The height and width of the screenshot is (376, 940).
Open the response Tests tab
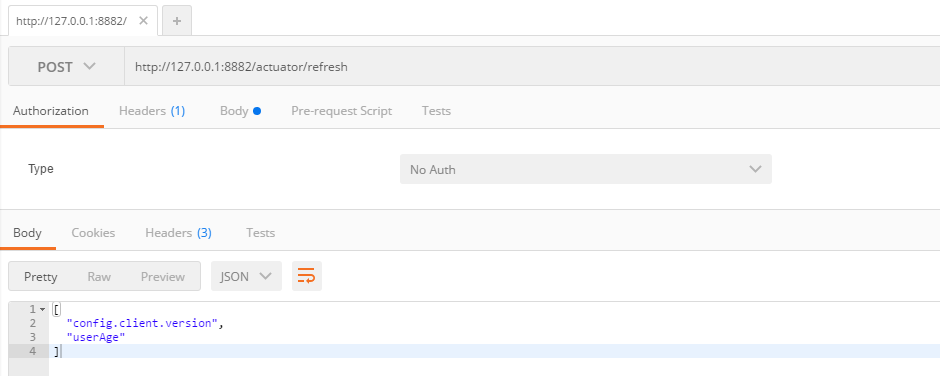pyautogui.click(x=261, y=233)
